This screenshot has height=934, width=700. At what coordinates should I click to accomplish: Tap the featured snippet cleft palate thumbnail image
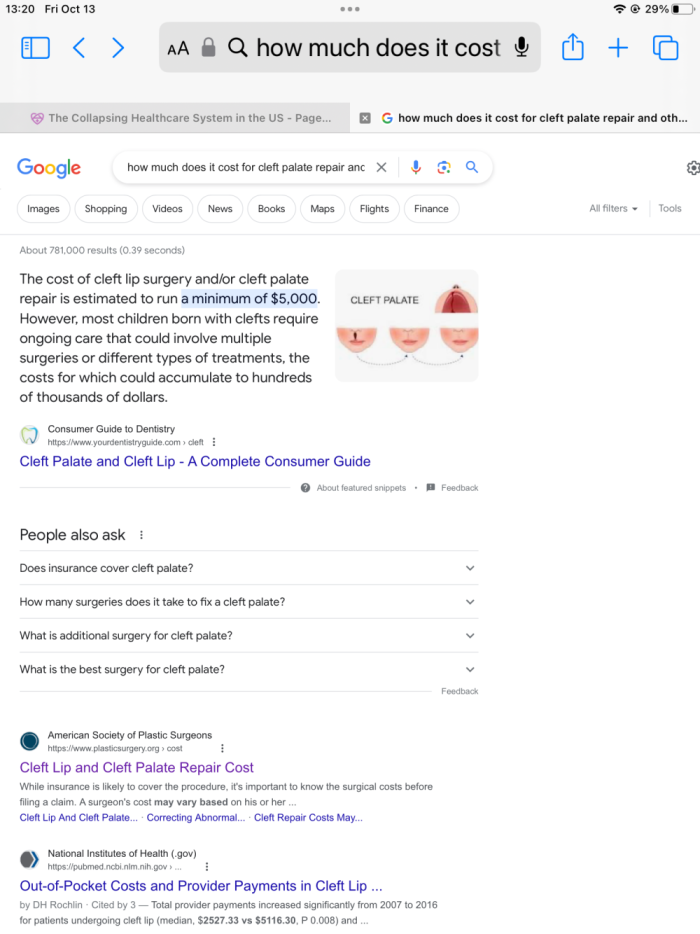tap(407, 324)
